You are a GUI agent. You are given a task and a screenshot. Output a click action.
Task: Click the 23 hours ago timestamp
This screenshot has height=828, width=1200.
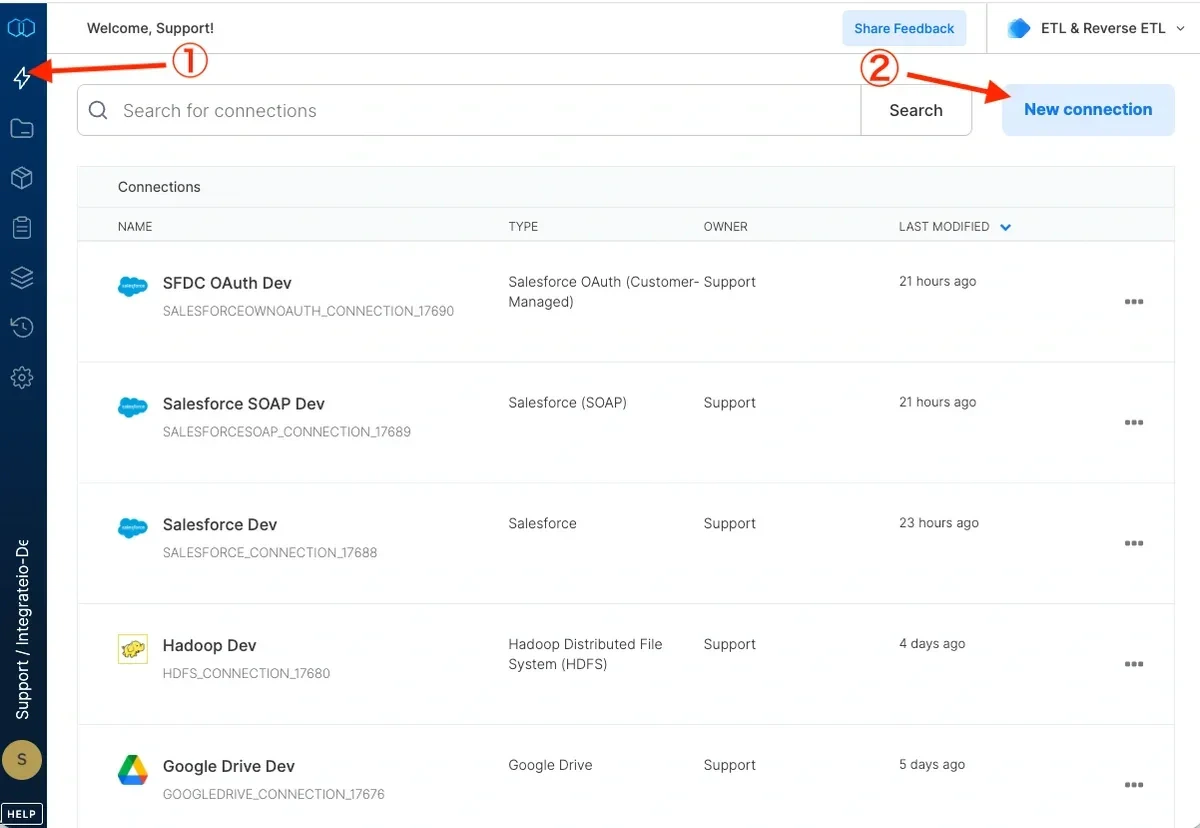pos(938,523)
